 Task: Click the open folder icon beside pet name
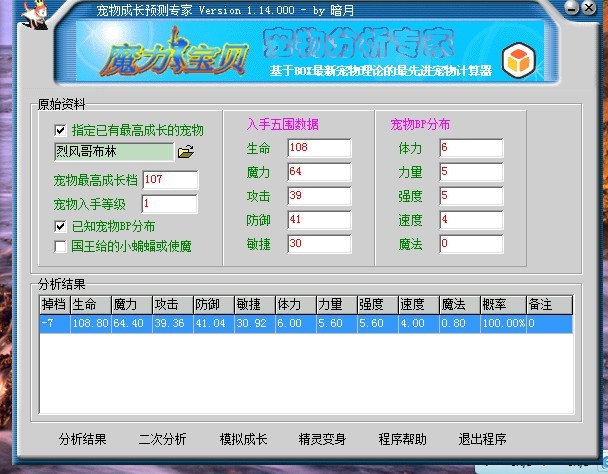coord(185,152)
